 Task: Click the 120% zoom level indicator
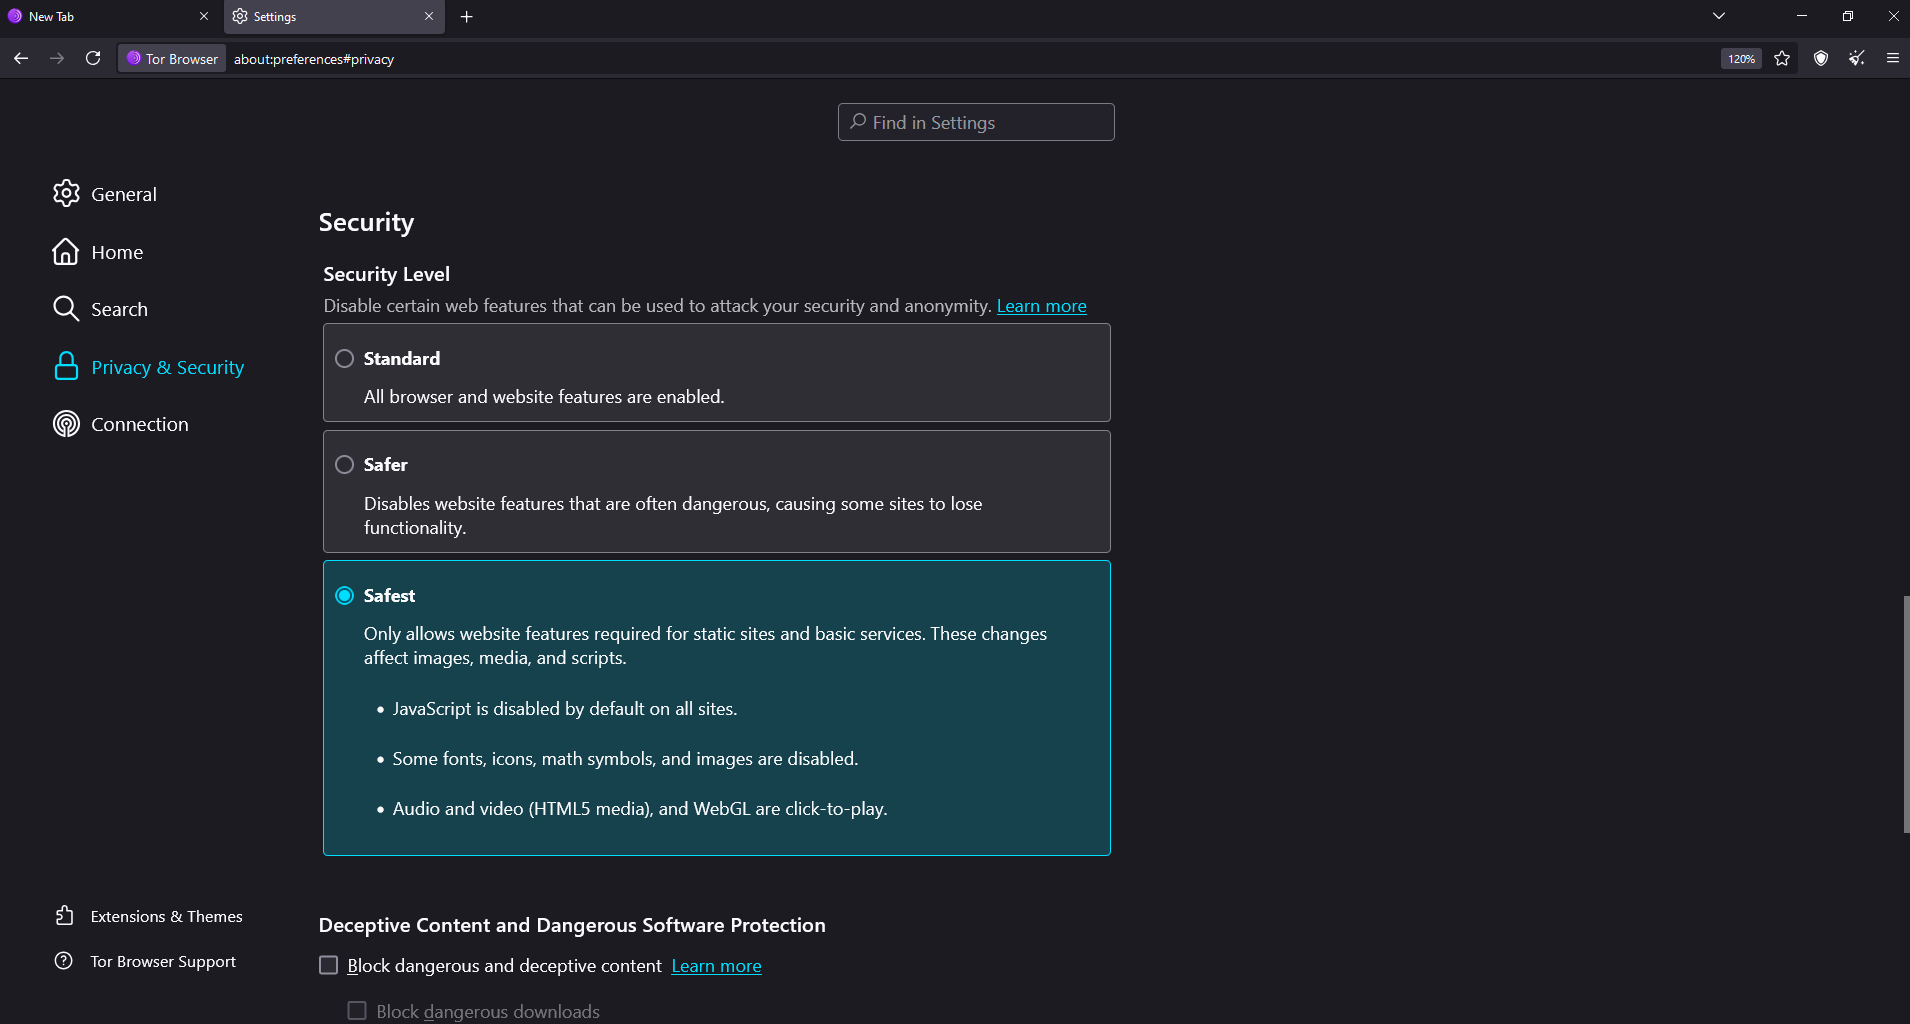click(x=1741, y=59)
